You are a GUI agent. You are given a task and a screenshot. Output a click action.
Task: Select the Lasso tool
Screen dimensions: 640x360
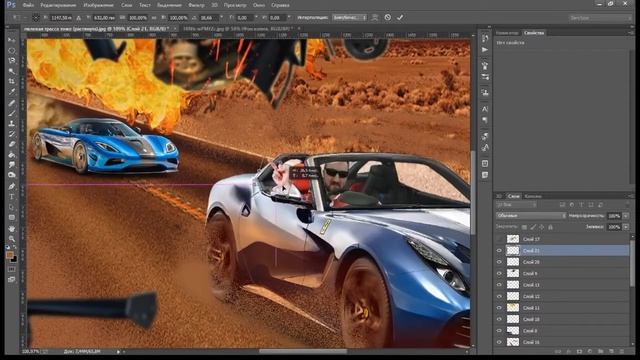point(11,61)
